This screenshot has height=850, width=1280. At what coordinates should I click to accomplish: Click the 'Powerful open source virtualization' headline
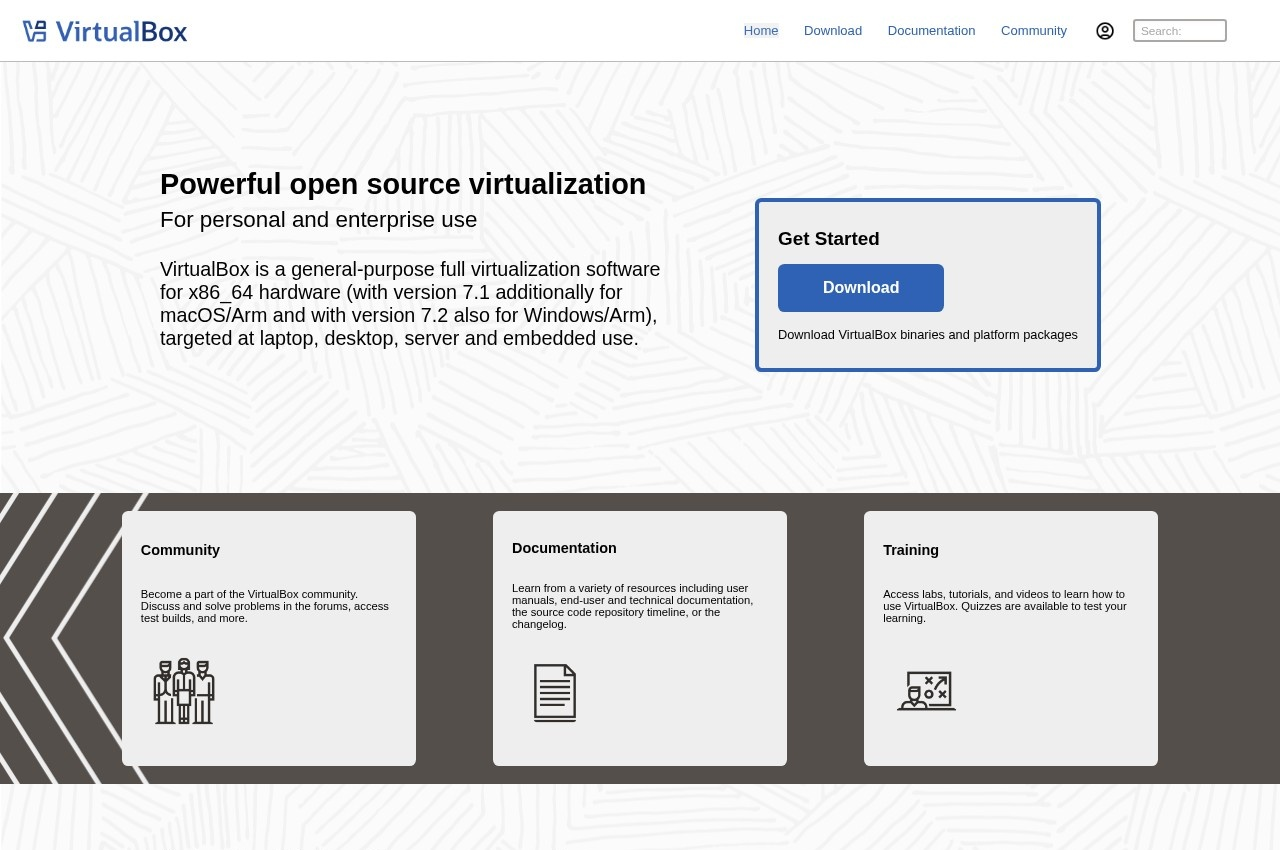pos(403,184)
